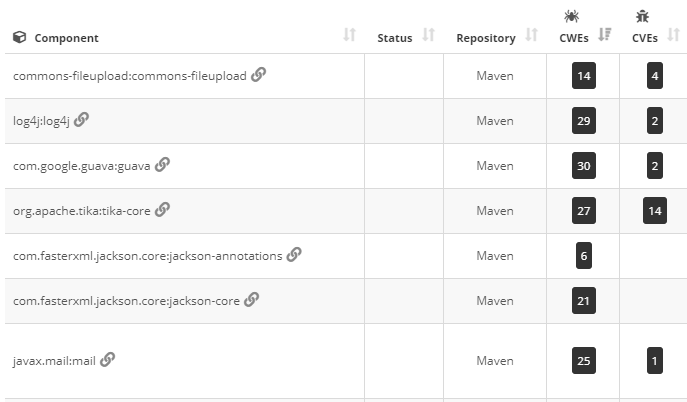Screen dimensions: 687x402
Task: Click the 30 CWEs badge for guava
Action: coord(584,166)
